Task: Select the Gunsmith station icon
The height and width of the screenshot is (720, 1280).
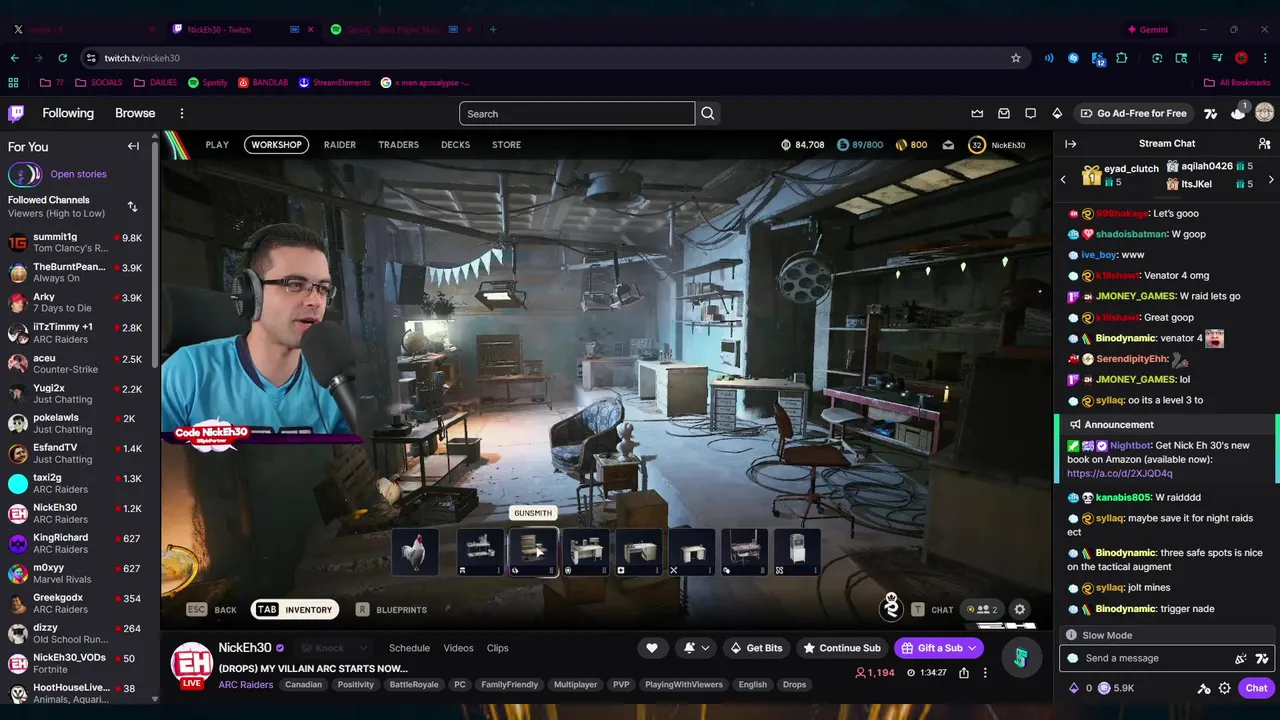Action: click(533, 552)
